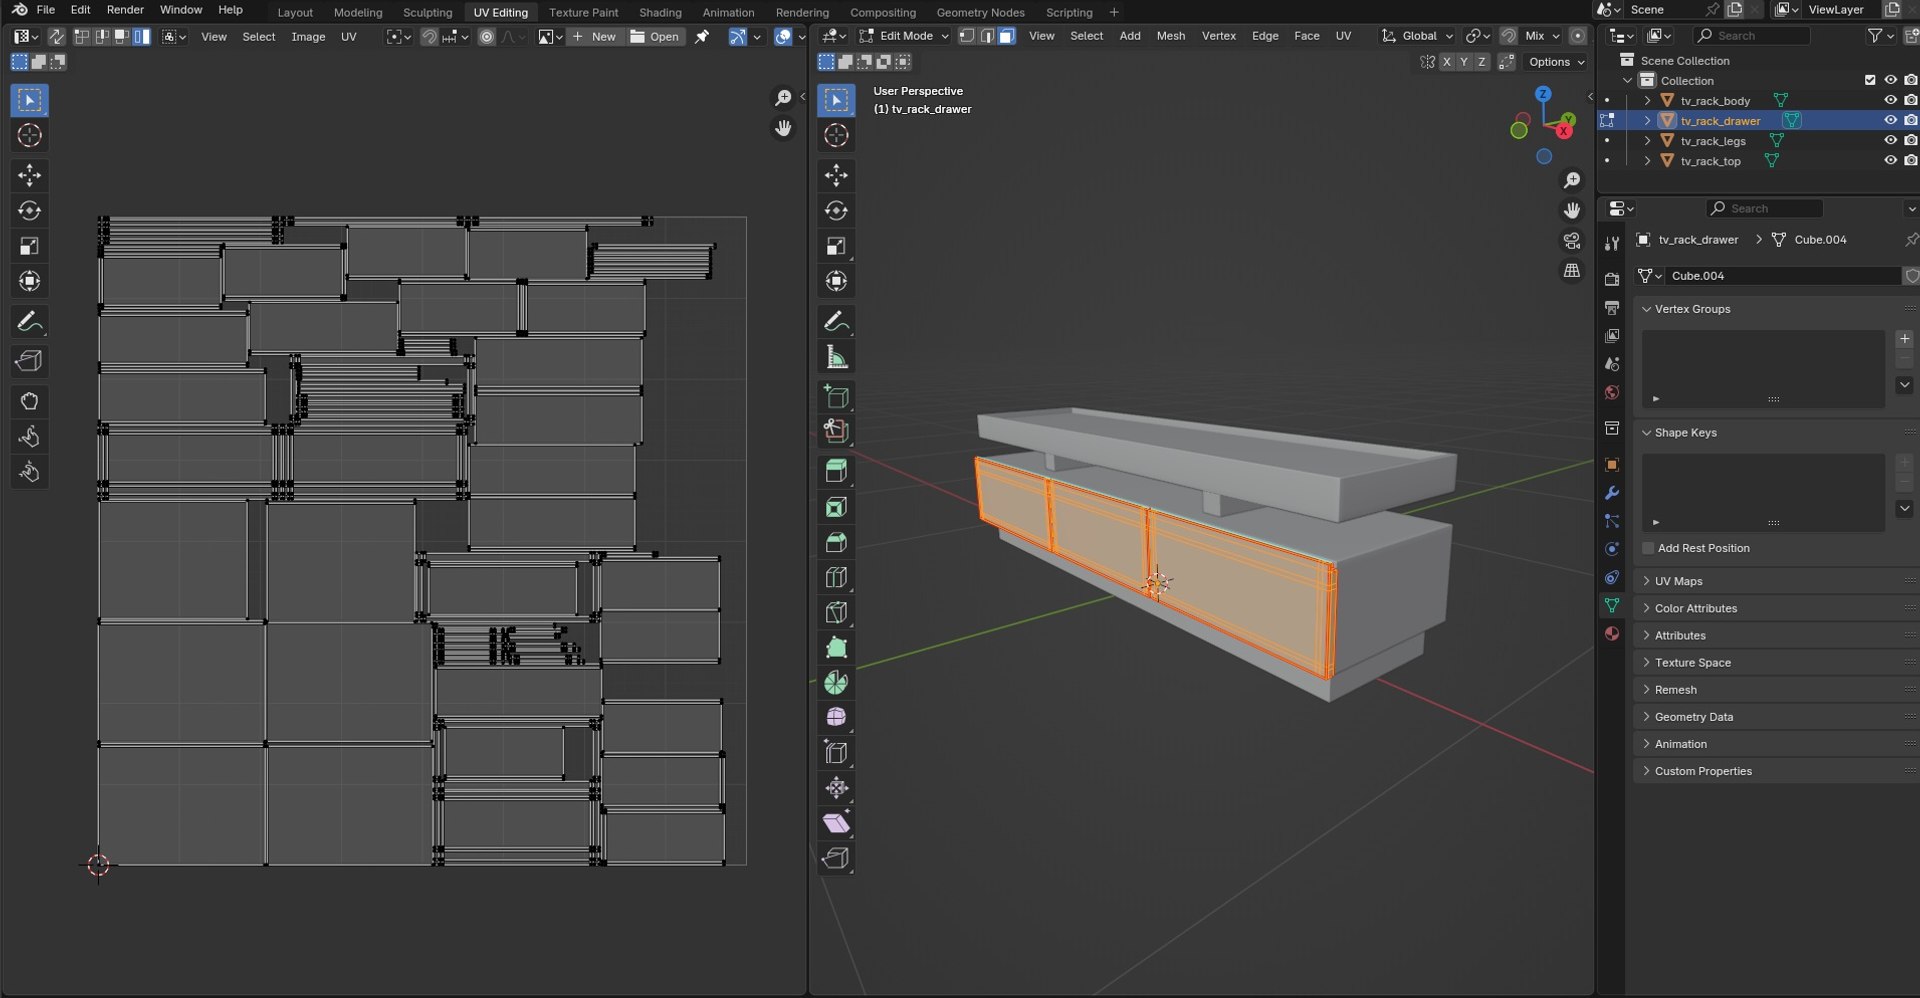Click the Annotate tool in the UV editor
Screen dimensions: 1920x998
tap(29, 322)
